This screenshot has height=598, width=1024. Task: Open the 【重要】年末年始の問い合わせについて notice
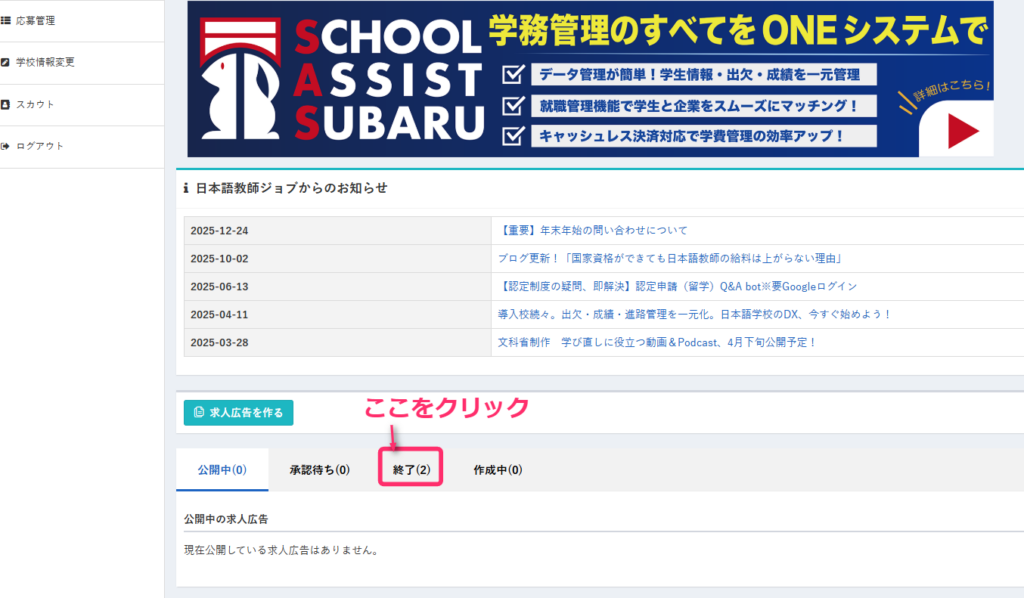tap(593, 231)
